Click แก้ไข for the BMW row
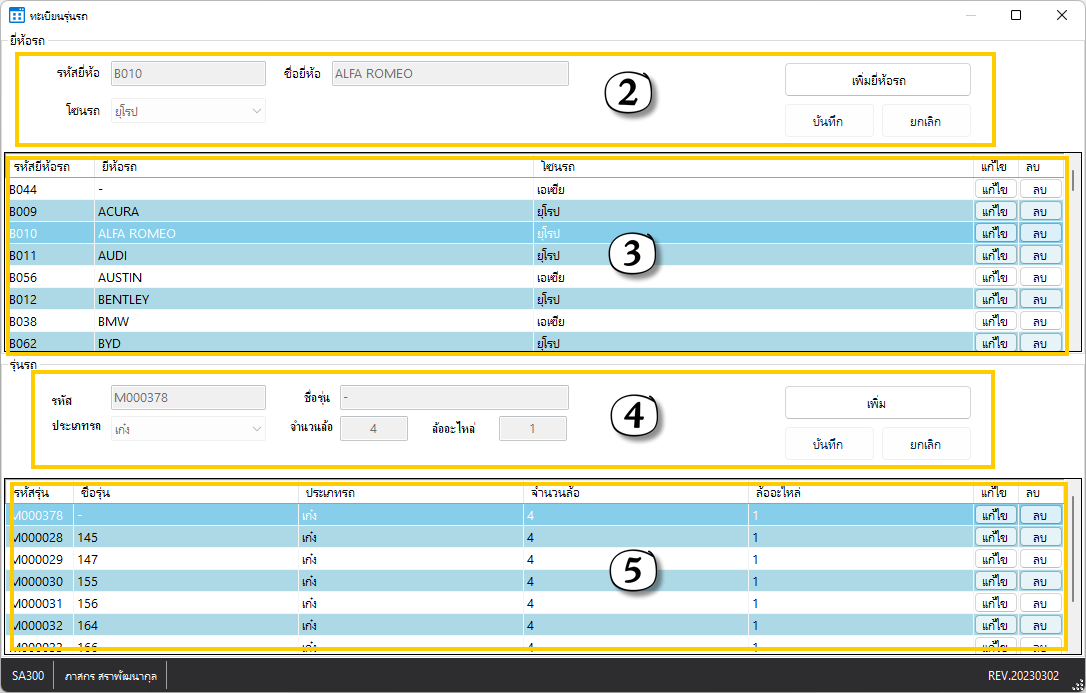The width and height of the screenshot is (1086, 693). 994,321
